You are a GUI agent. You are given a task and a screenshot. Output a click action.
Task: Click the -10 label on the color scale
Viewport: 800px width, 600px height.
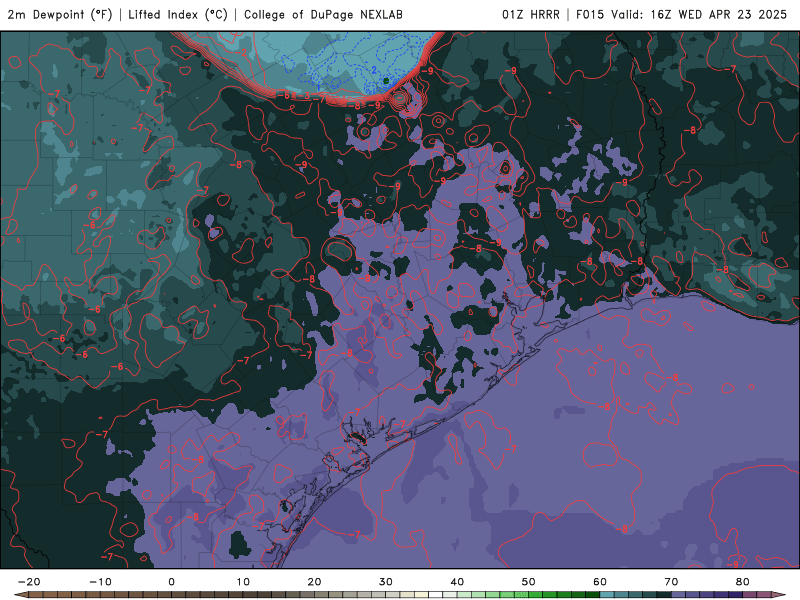(100, 582)
